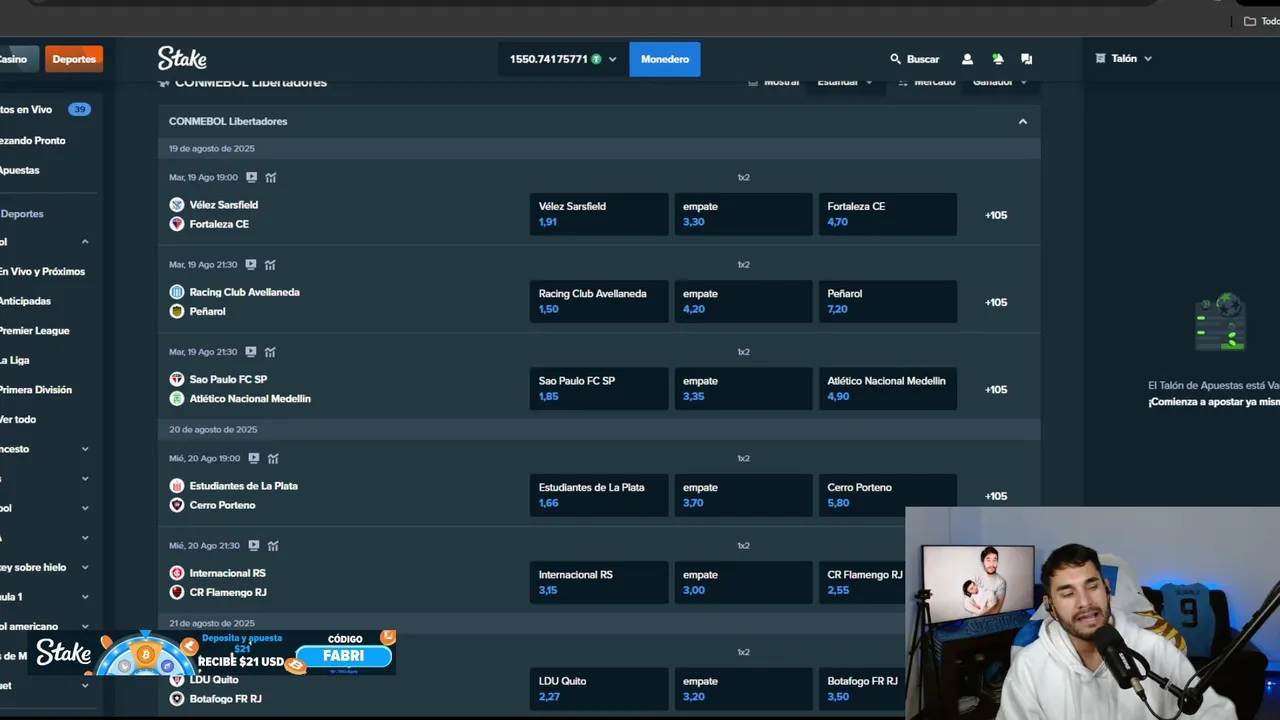Open Comenzando Pronto in sidebar

pos(33,140)
